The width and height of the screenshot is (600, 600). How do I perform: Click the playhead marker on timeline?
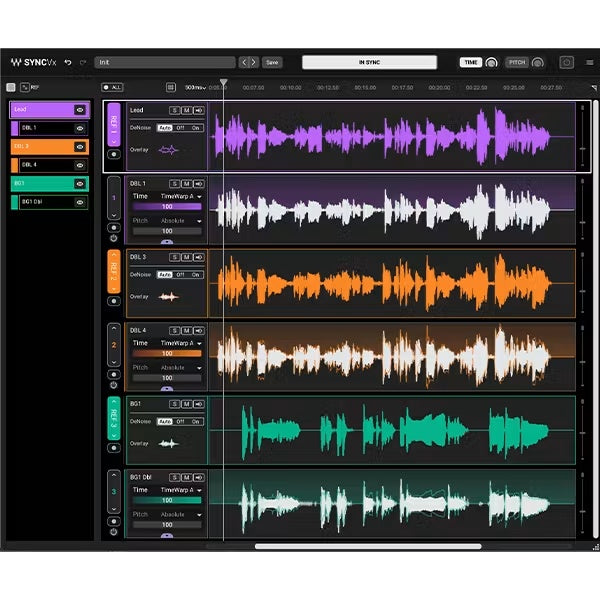223,82
